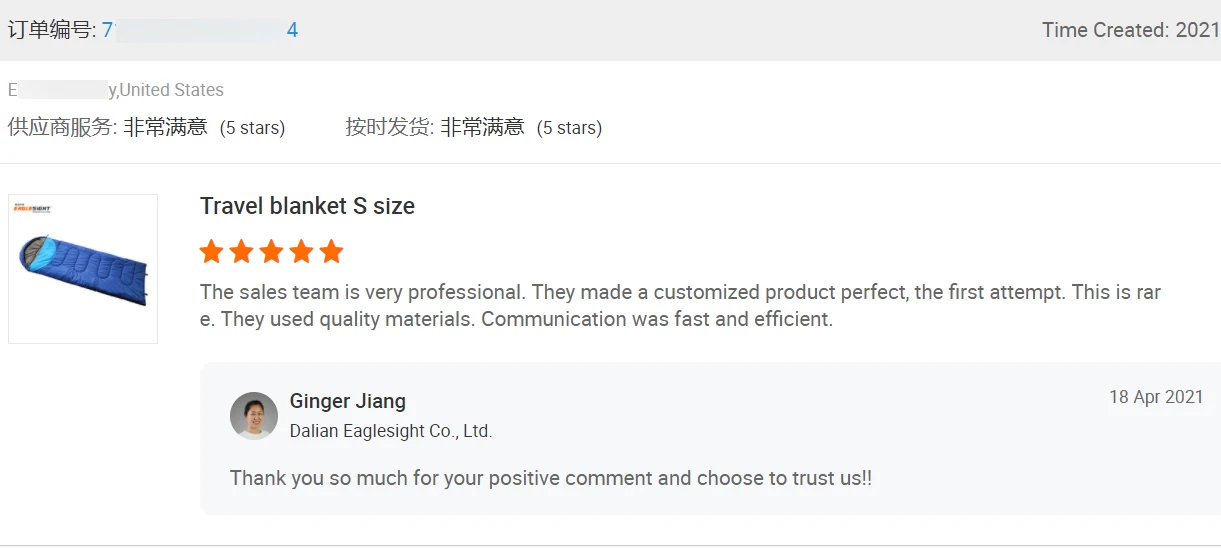Click the 按时发货 rating label

(x=390, y=128)
